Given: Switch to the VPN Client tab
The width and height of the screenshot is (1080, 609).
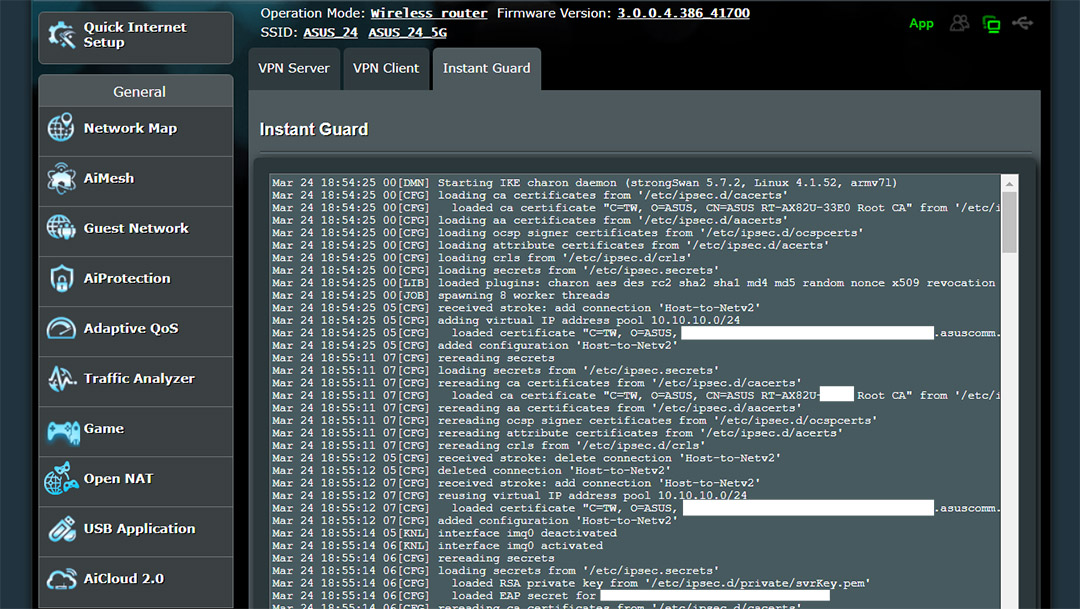Looking at the screenshot, I should [386, 69].
